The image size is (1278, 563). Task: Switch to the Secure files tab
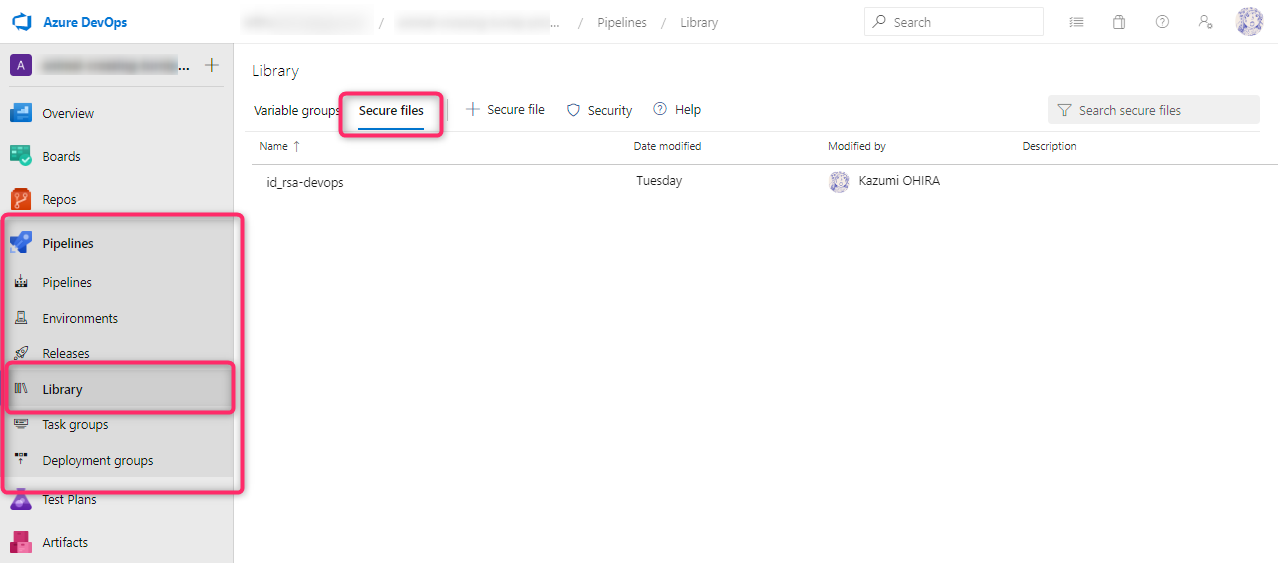[x=391, y=111]
